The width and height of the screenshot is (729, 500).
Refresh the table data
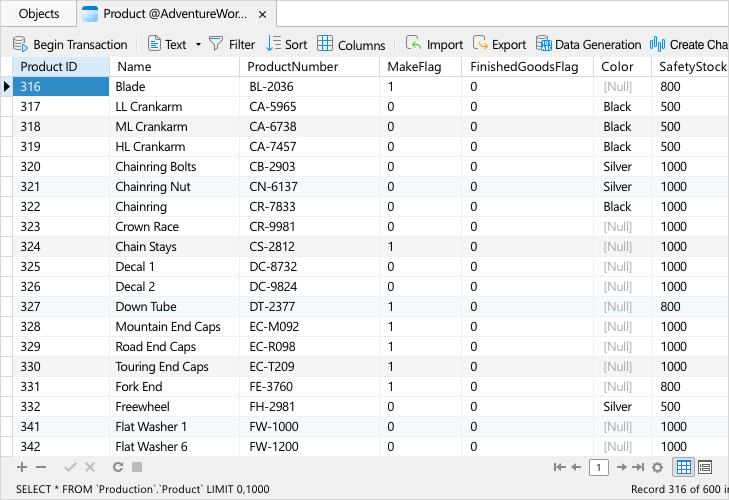click(118, 467)
